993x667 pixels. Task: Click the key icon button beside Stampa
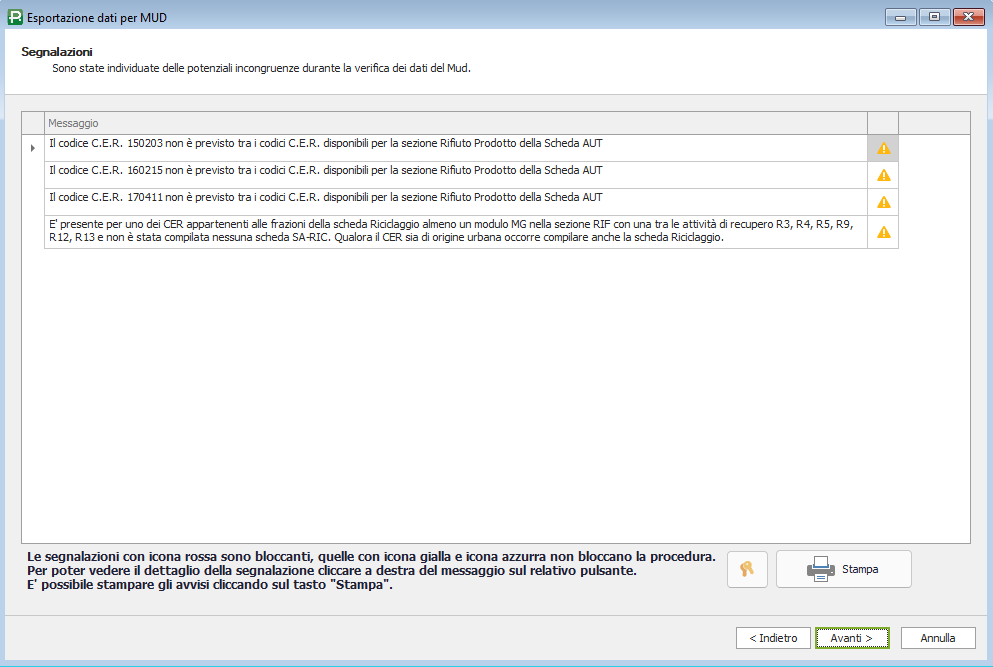[747, 569]
